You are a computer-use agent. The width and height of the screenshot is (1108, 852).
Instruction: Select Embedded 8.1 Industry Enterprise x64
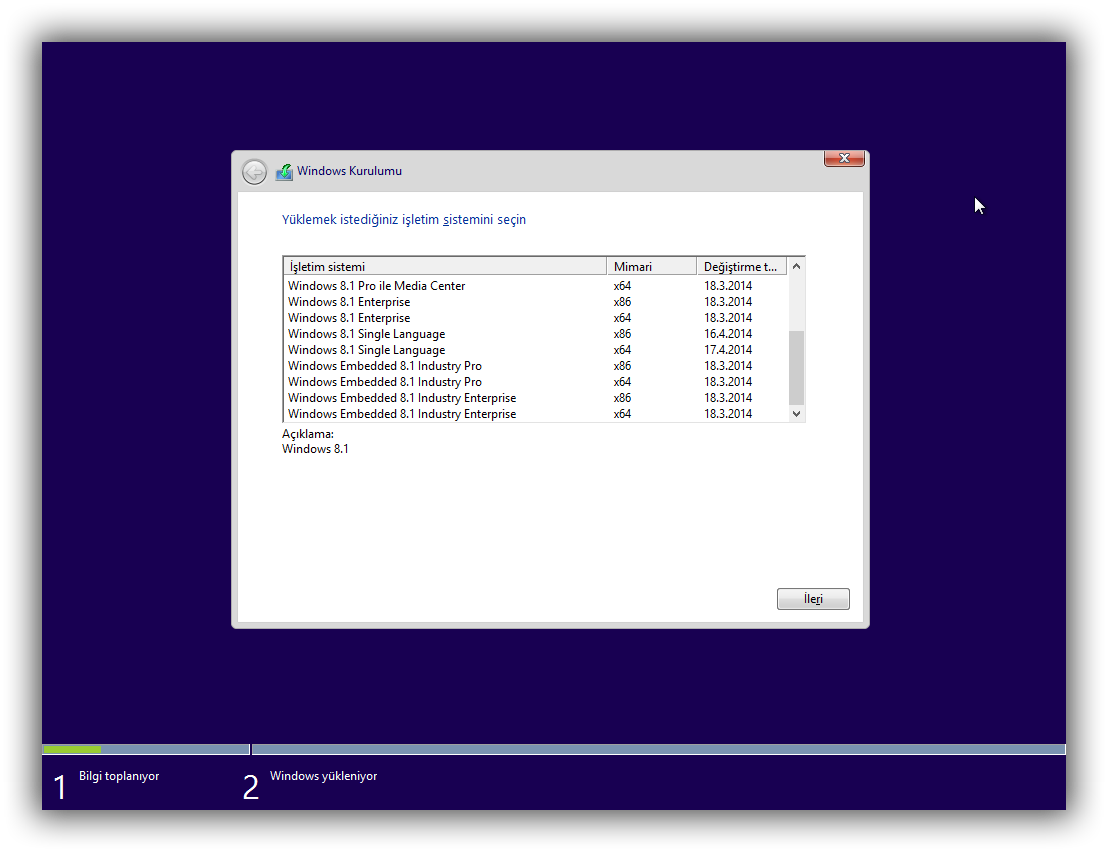click(536, 414)
